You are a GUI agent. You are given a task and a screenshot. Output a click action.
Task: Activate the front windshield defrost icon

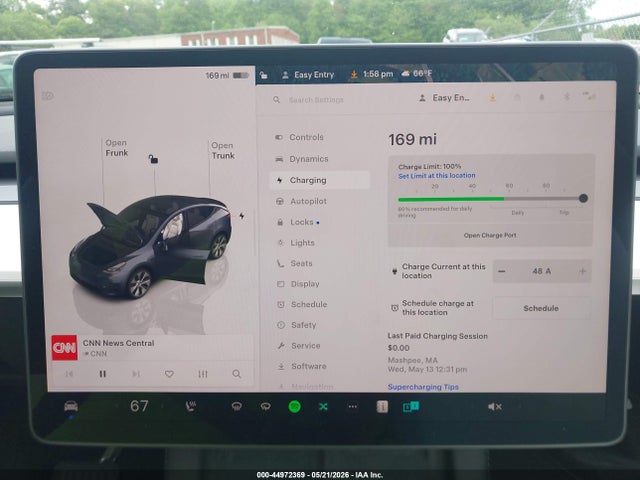tap(236, 406)
